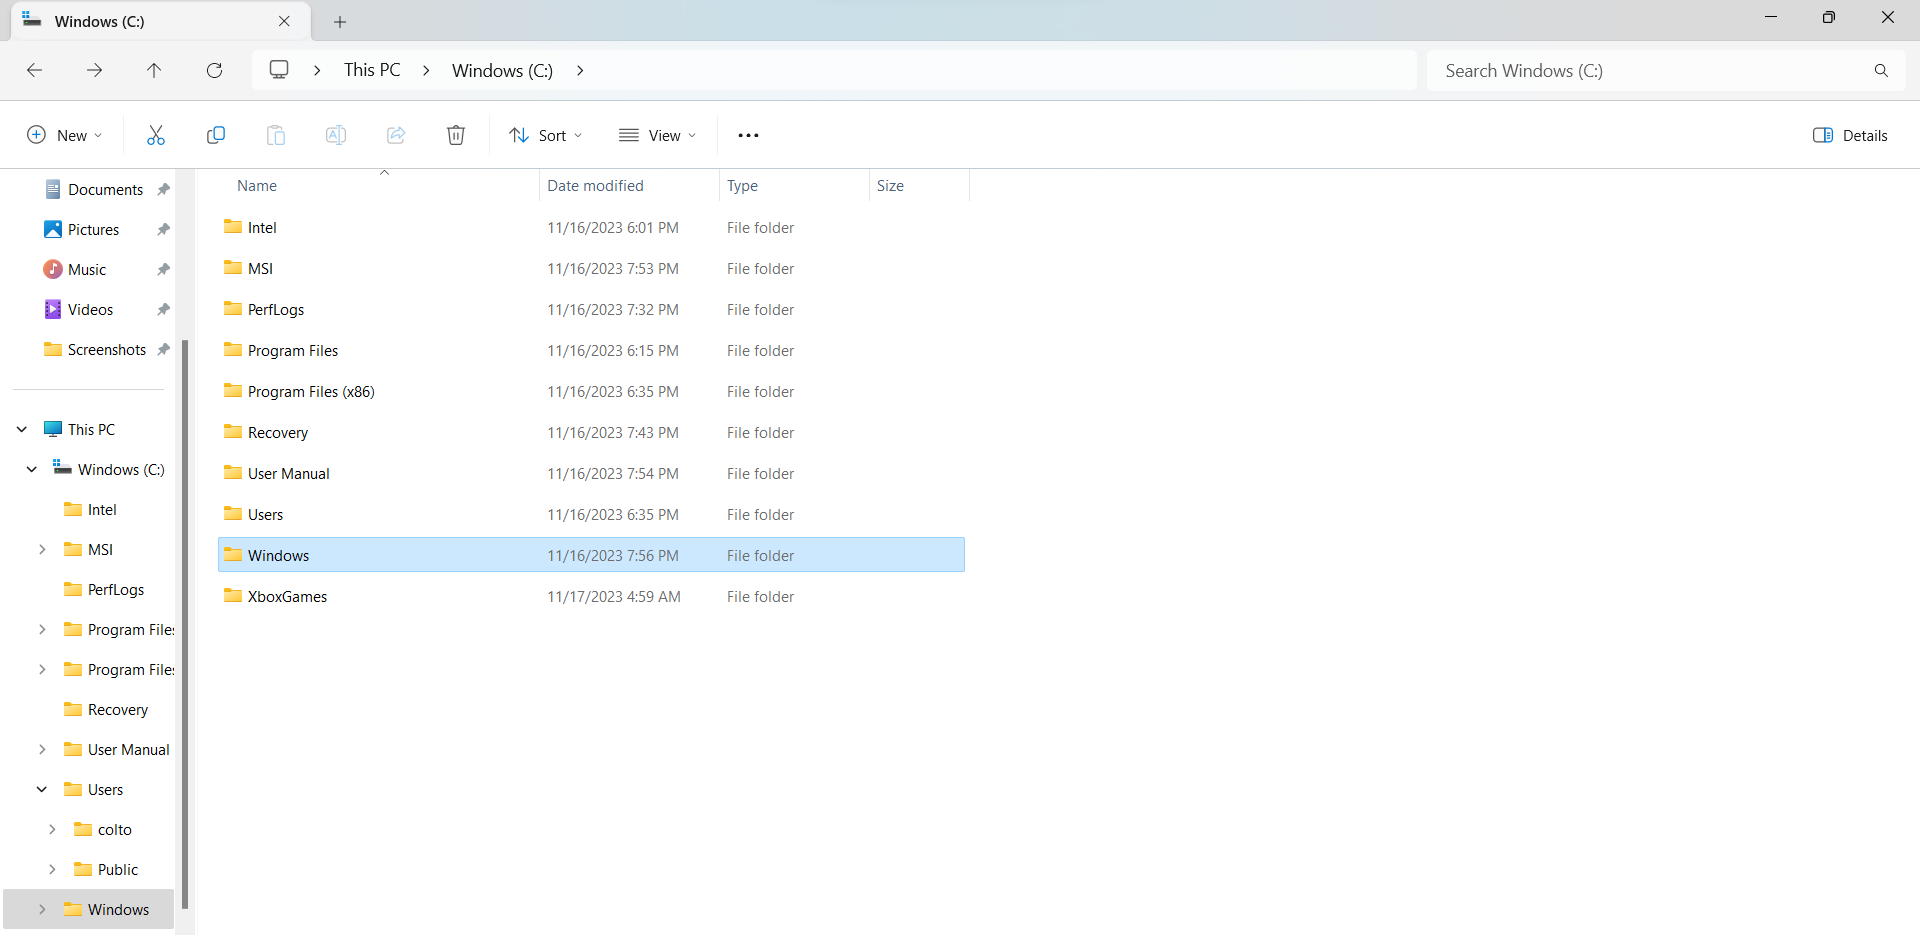Sort by Date modified column
1920x935 pixels.
click(595, 186)
